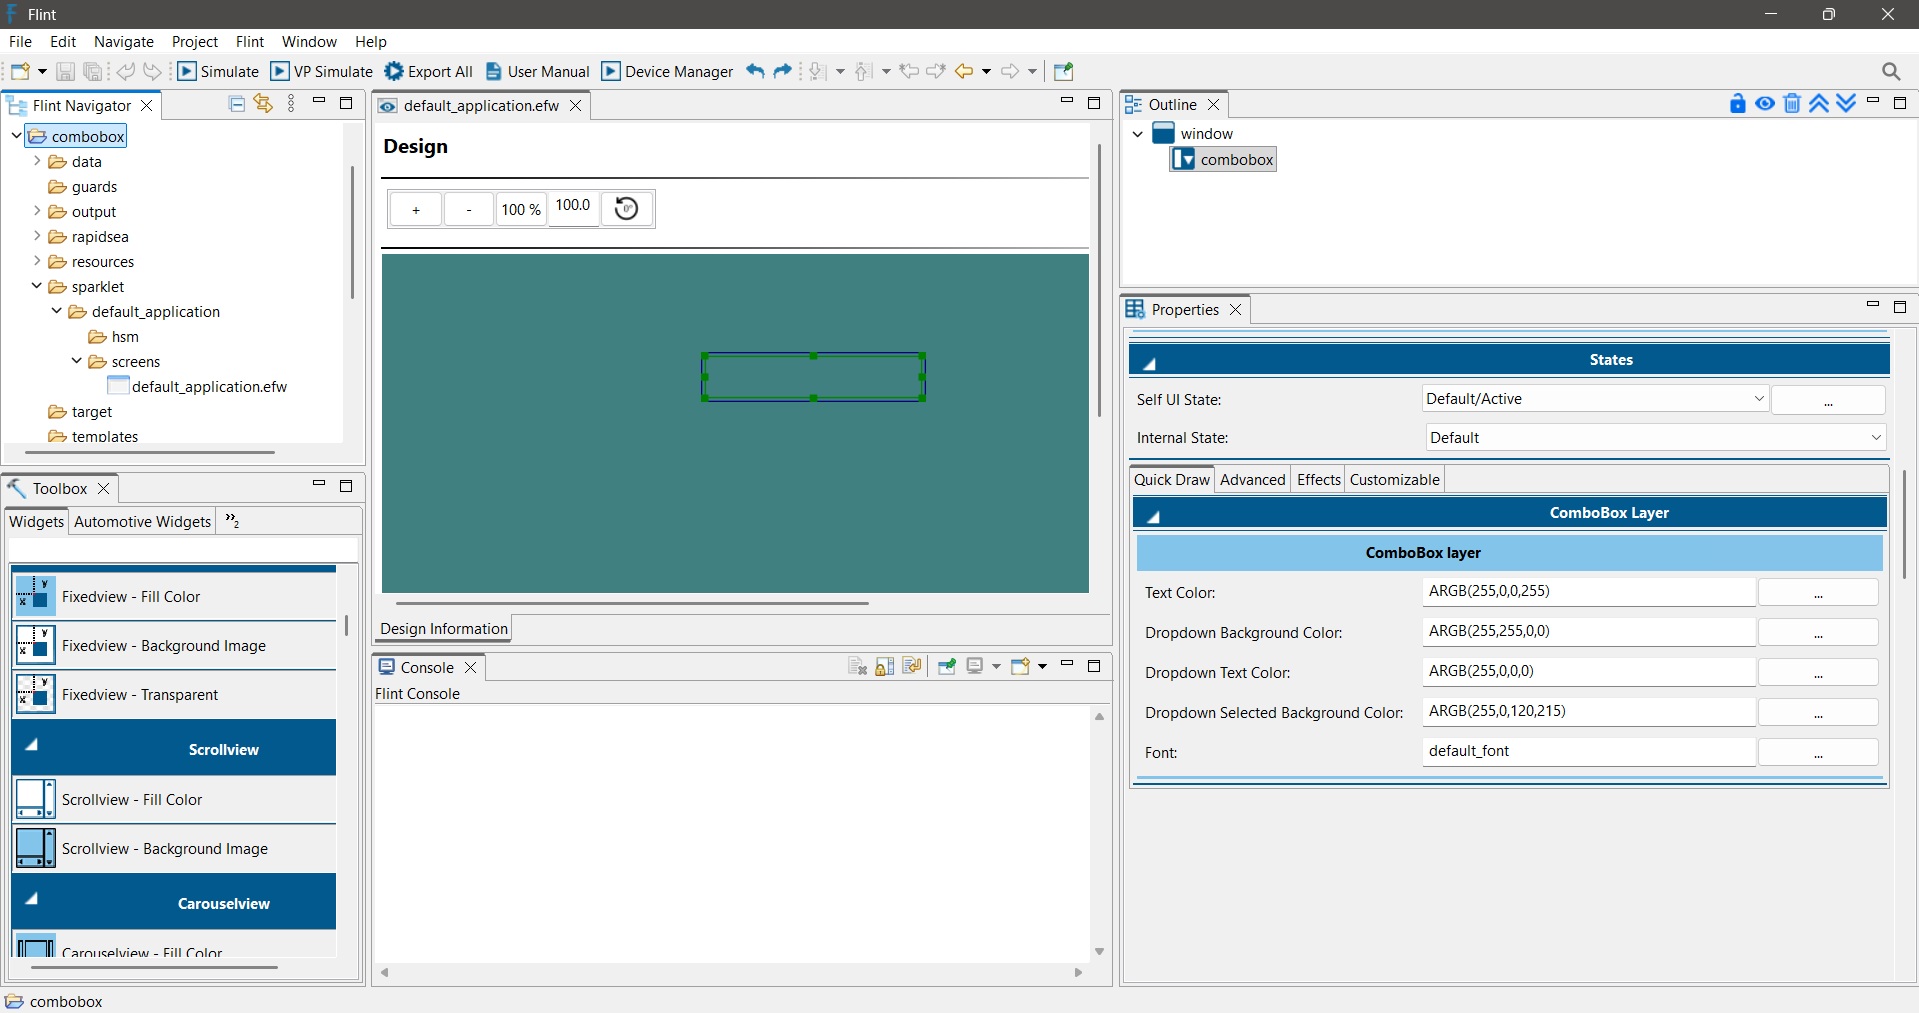The height and width of the screenshot is (1013, 1919).
Task: Zoom out with the minus button
Action: [469, 210]
